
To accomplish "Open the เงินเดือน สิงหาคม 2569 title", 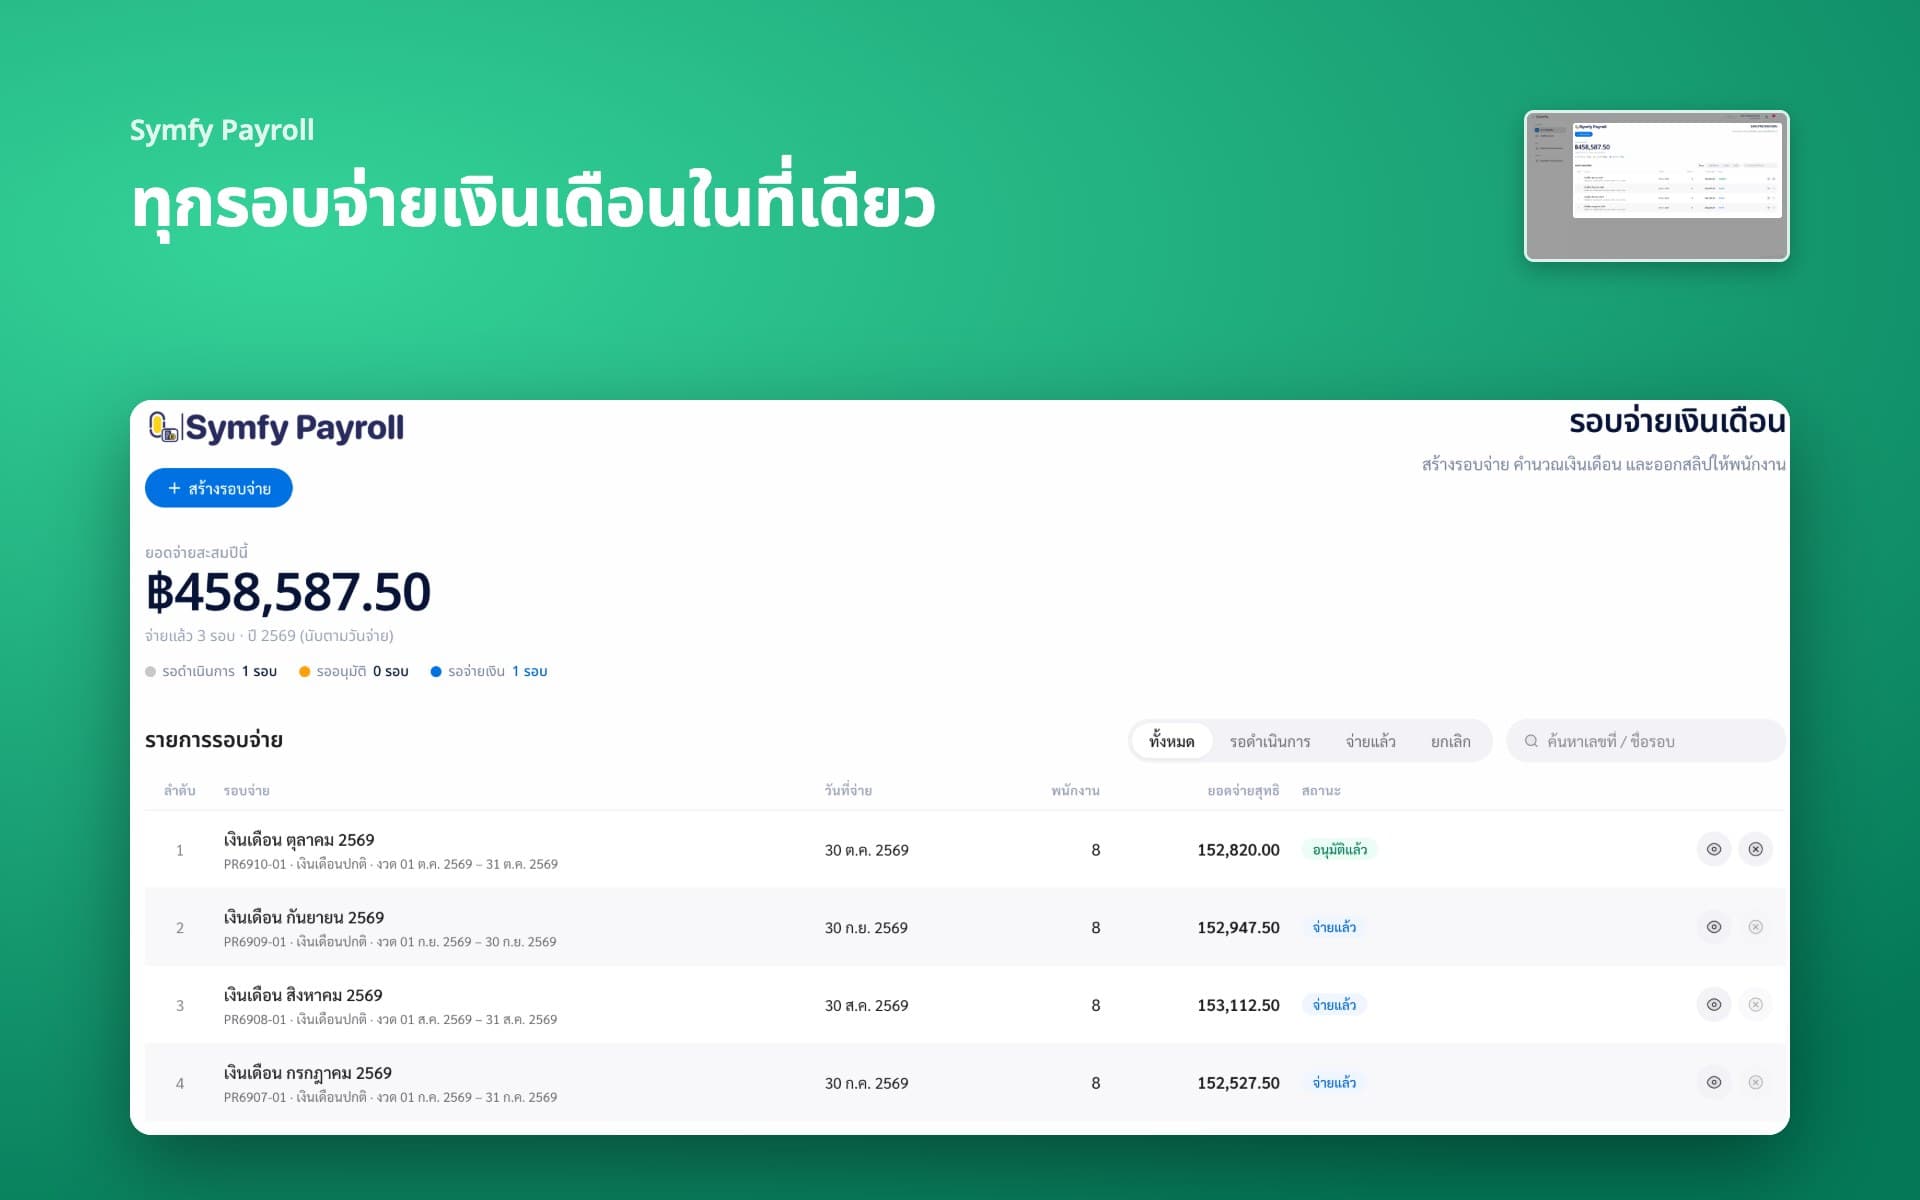I will [303, 995].
